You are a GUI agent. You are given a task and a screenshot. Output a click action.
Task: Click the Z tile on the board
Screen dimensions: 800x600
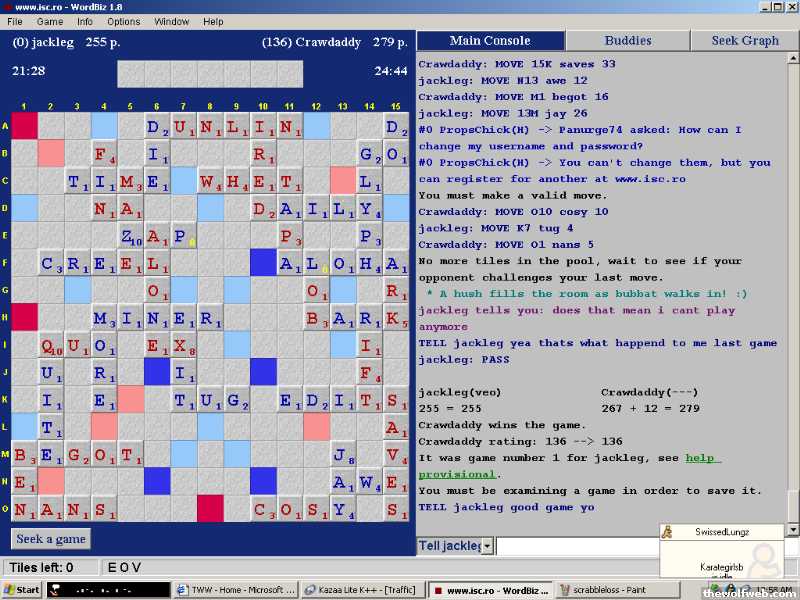coord(131,236)
